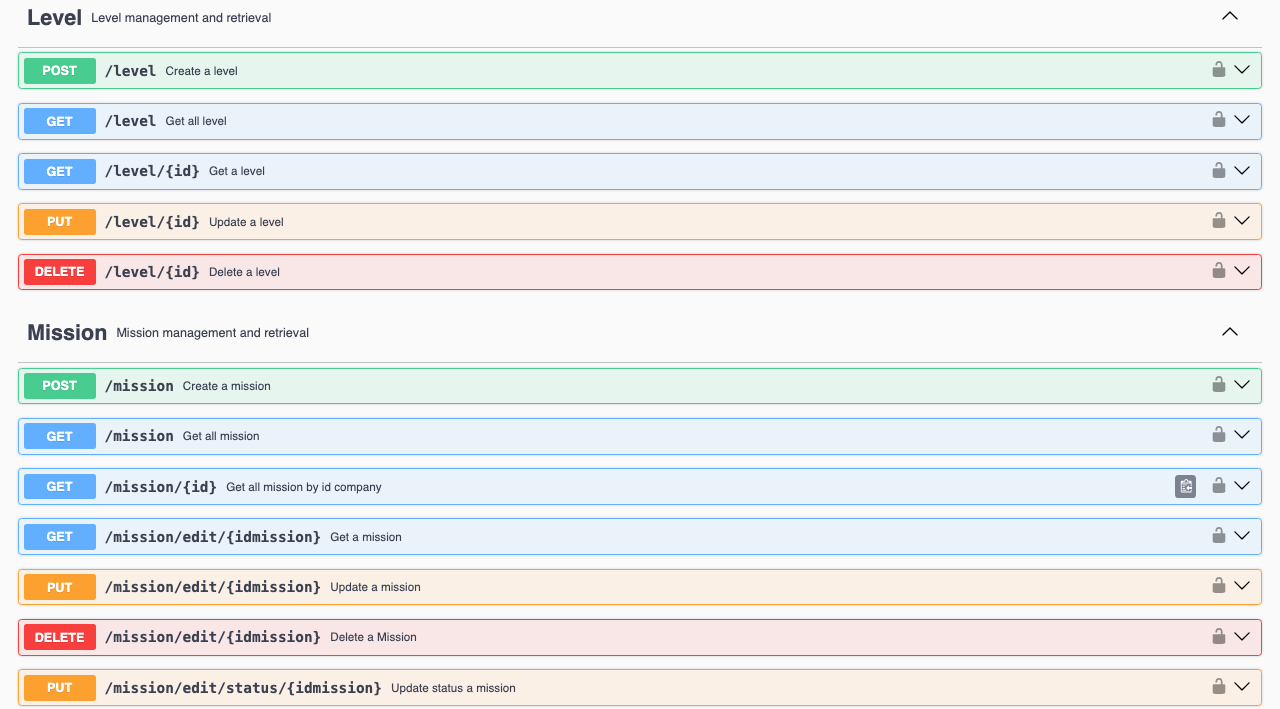Expand the GET /level Get all level row arrow

pyautogui.click(x=1242, y=120)
